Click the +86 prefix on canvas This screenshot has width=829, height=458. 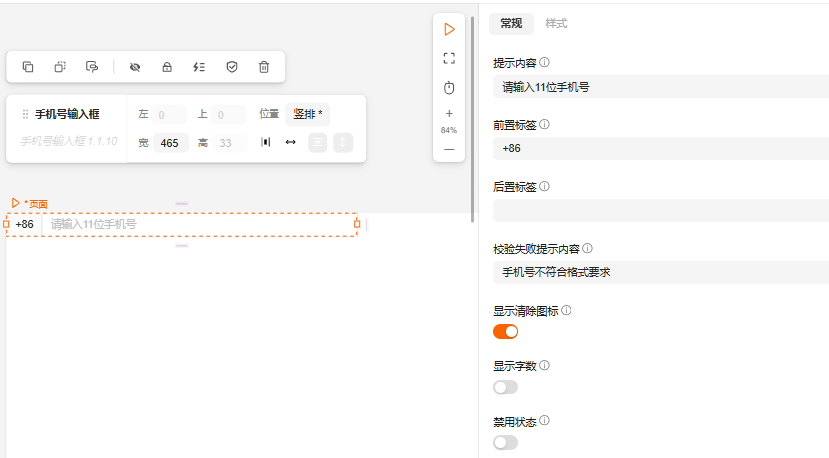coord(24,224)
